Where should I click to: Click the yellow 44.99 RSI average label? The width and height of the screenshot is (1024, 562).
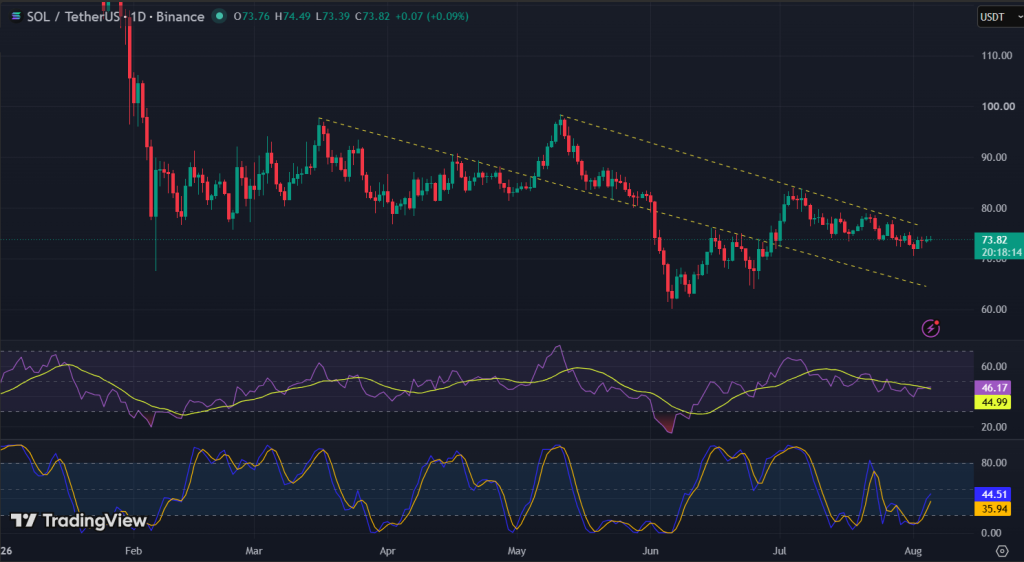tap(993, 402)
